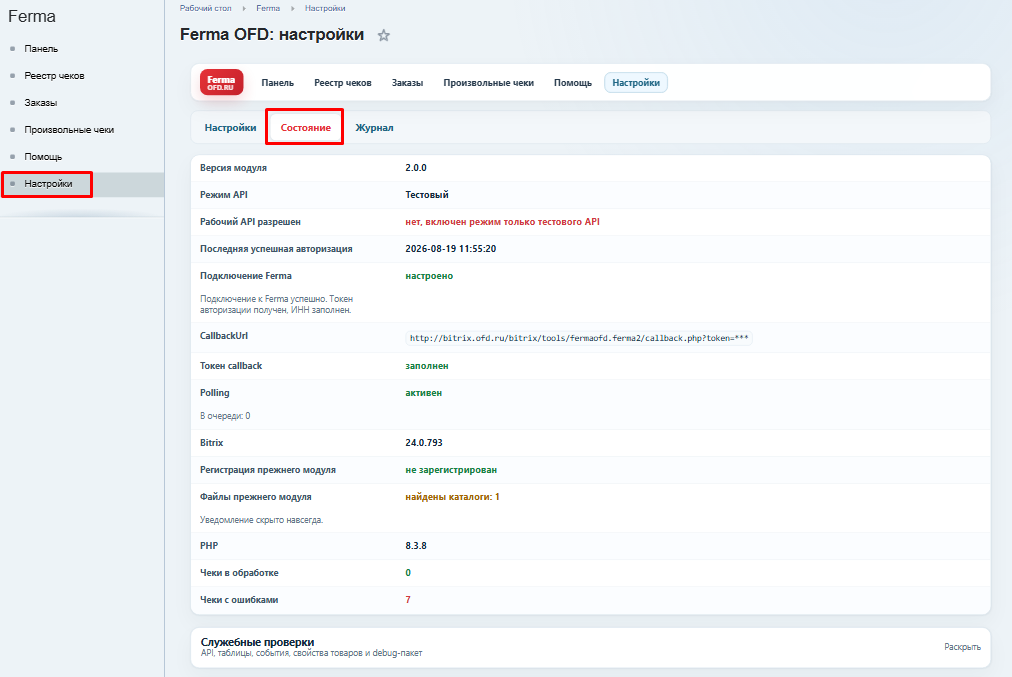Open Реестр чеков in the left sidebar

click(x=54, y=76)
